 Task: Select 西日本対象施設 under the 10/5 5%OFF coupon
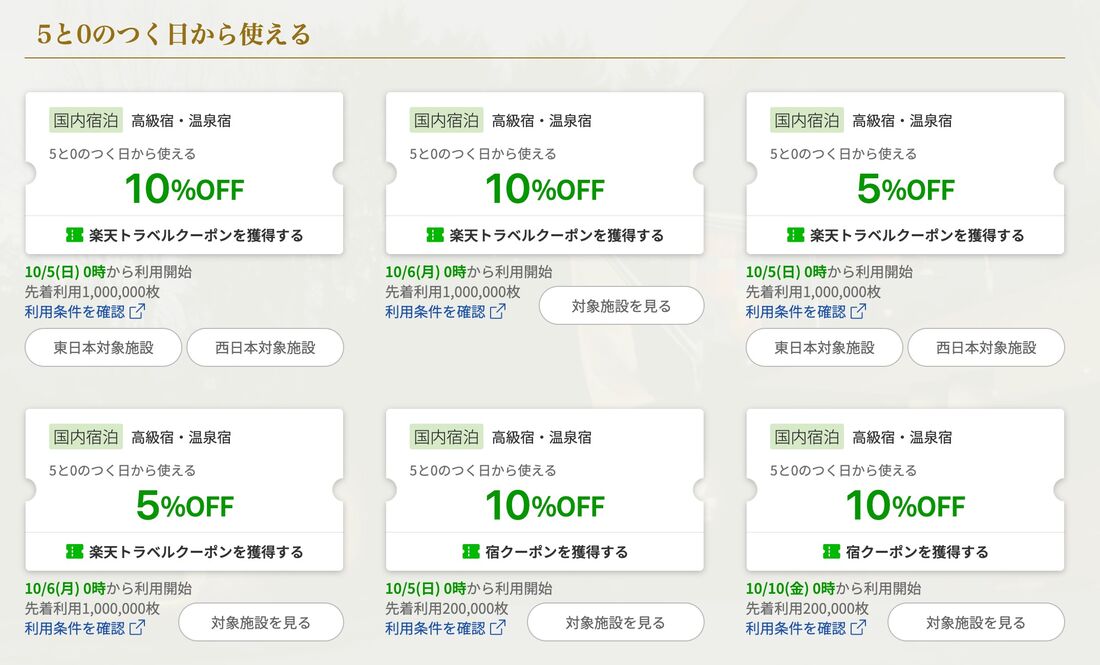pos(986,348)
